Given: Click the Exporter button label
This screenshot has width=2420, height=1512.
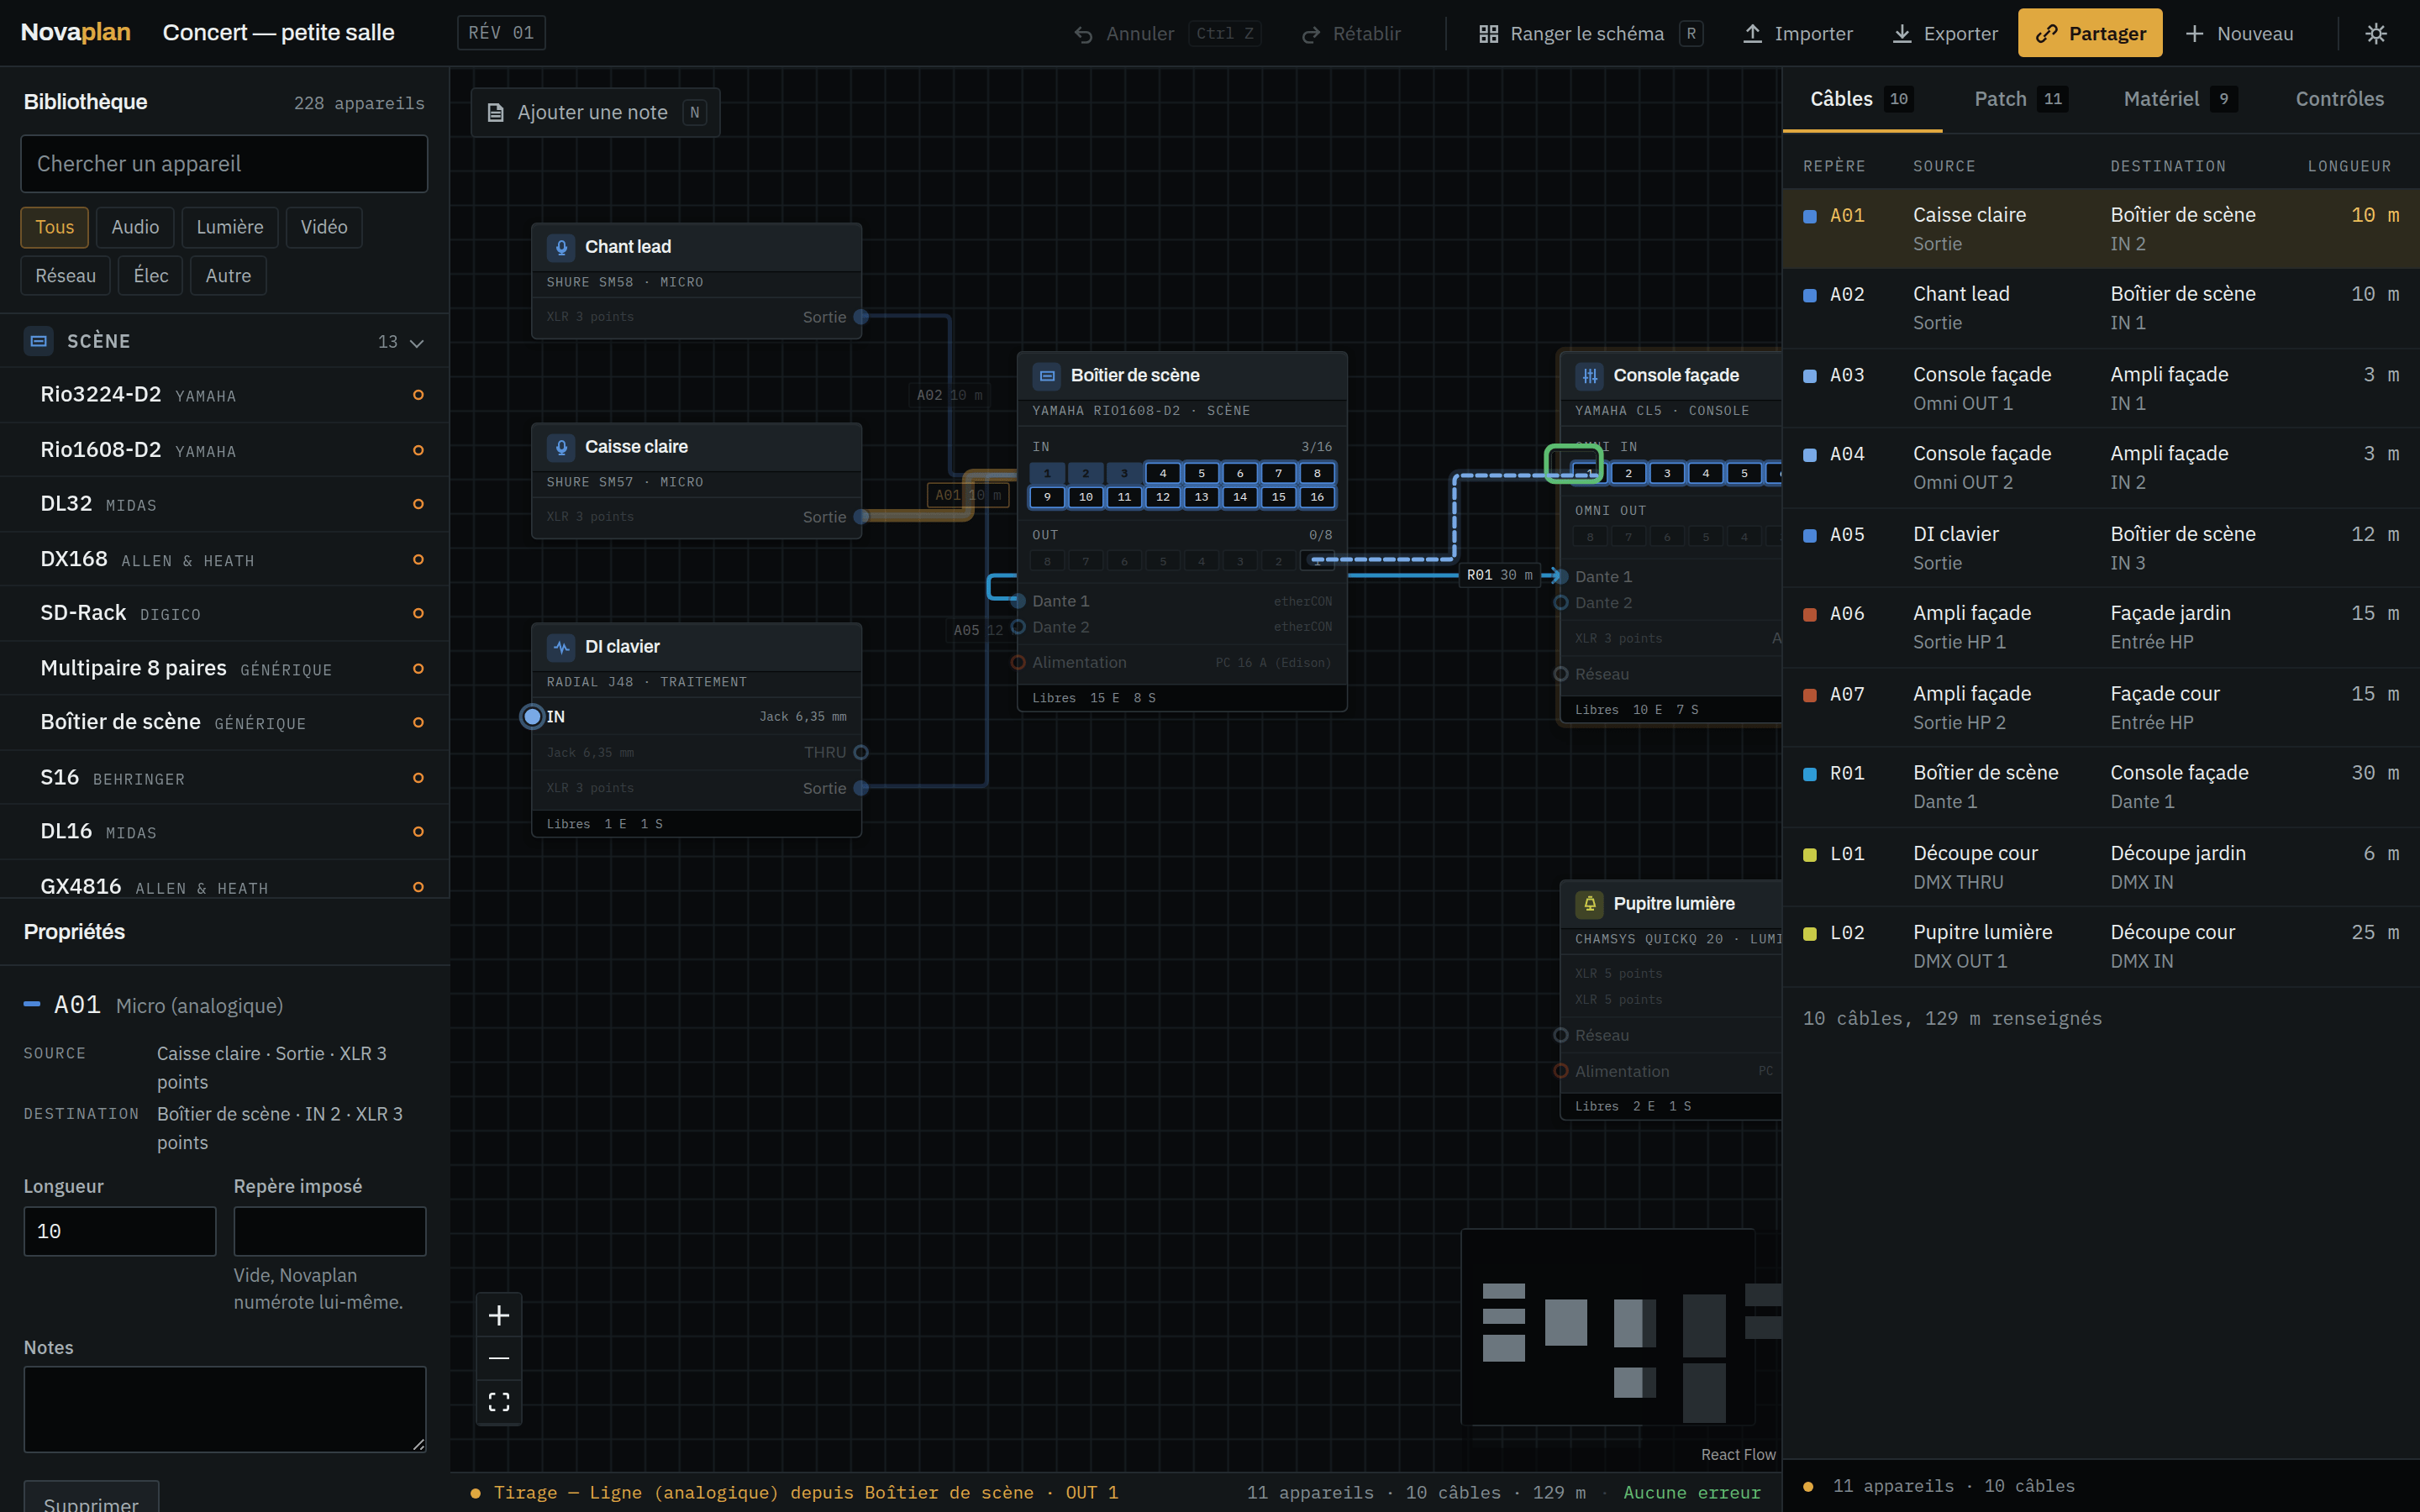Looking at the screenshot, I should pyautogui.click(x=1960, y=34).
